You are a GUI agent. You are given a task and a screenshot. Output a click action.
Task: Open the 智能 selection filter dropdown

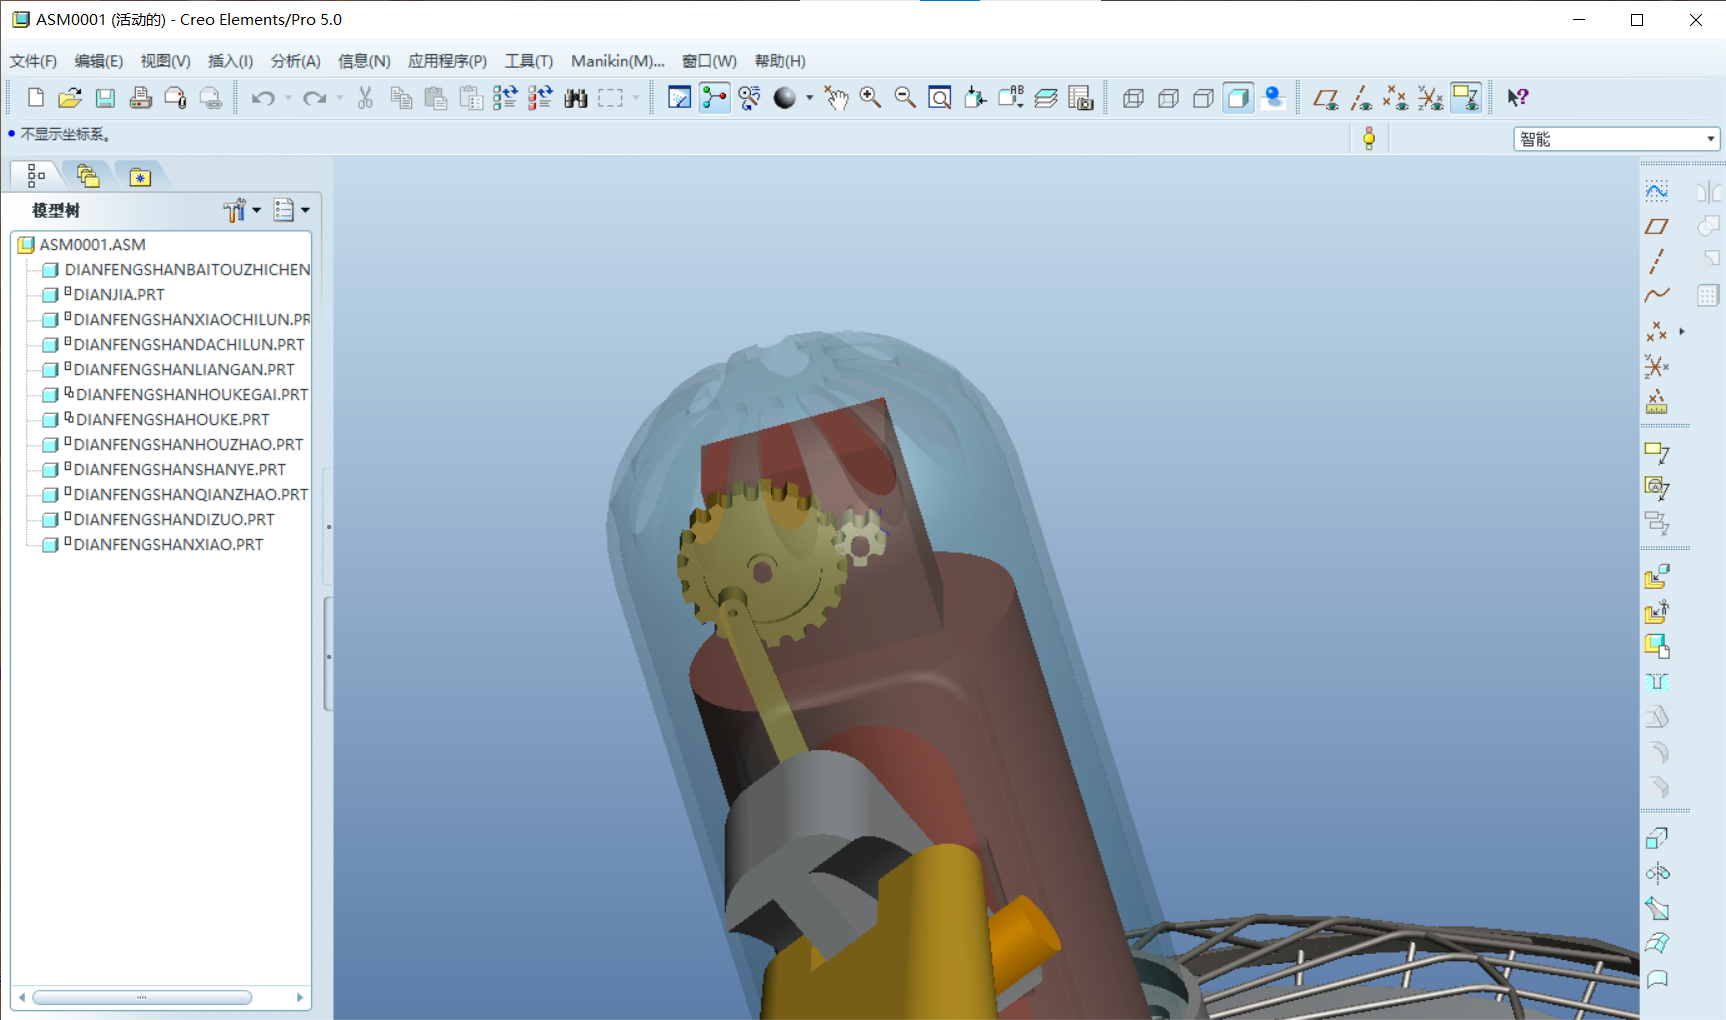coord(1616,139)
